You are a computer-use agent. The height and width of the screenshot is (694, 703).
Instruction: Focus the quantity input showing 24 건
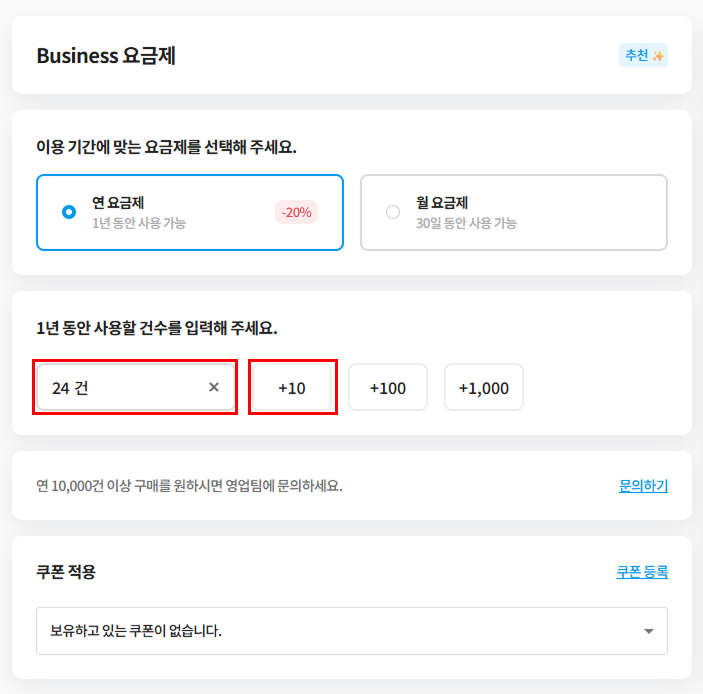120,387
